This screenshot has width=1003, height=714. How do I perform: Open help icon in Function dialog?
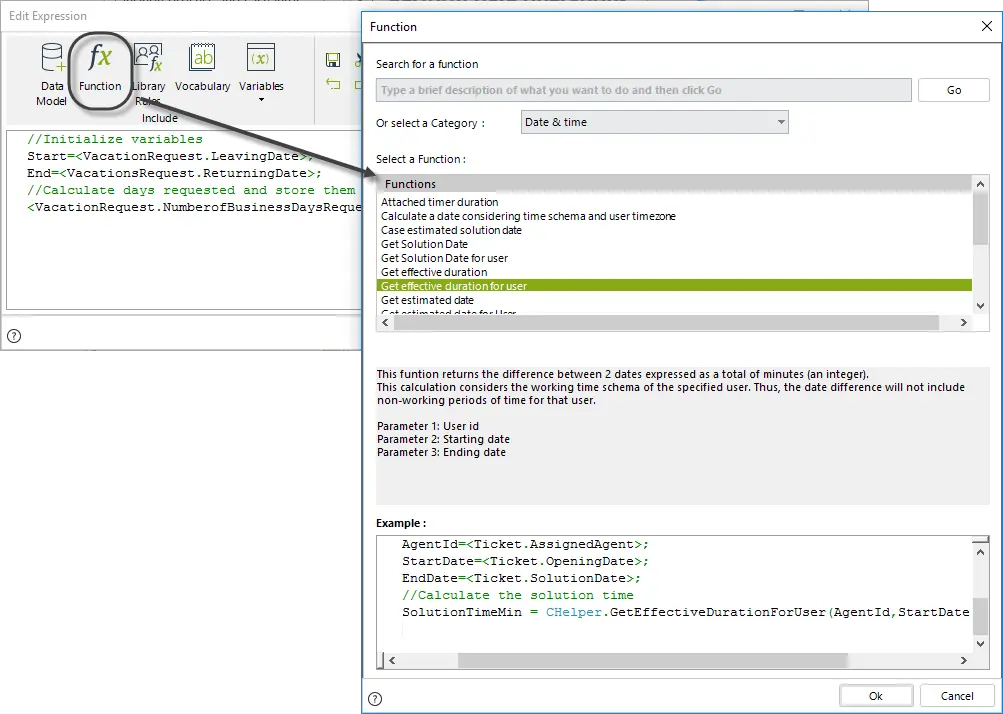[375, 699]
